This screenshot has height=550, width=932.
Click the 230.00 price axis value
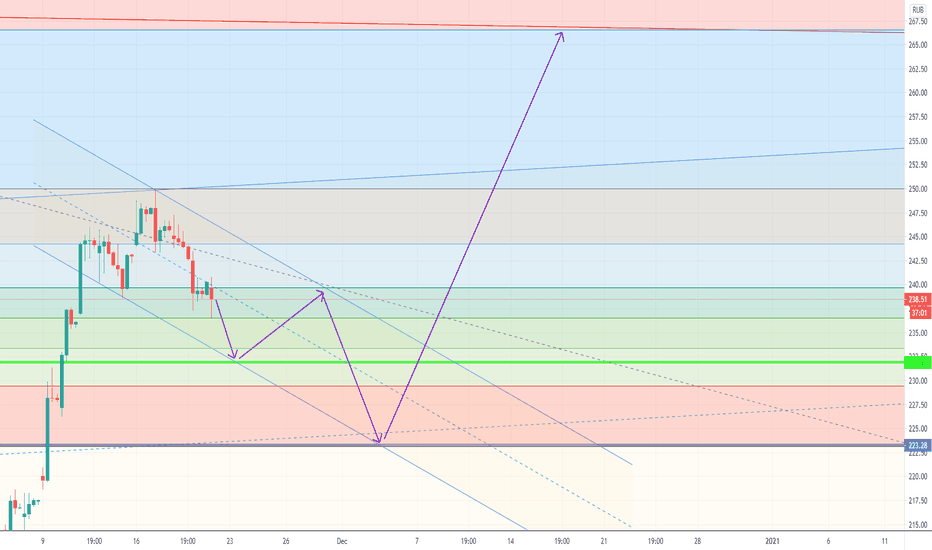(918, 381)
